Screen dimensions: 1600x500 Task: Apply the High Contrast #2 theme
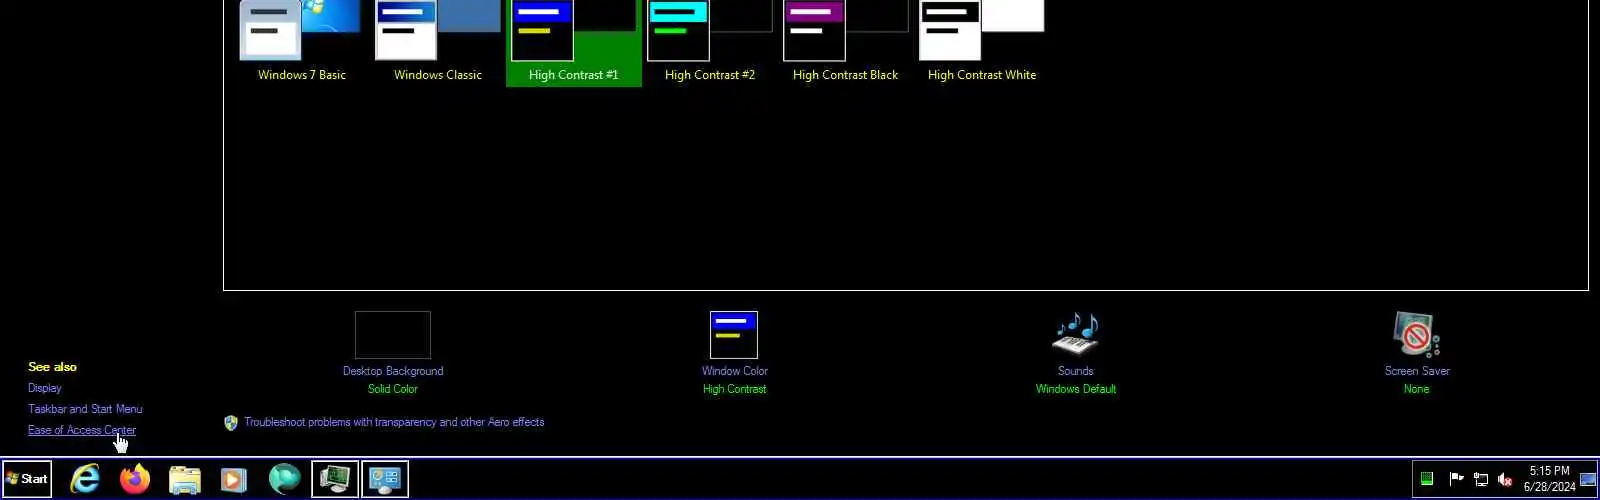(710, 43)
